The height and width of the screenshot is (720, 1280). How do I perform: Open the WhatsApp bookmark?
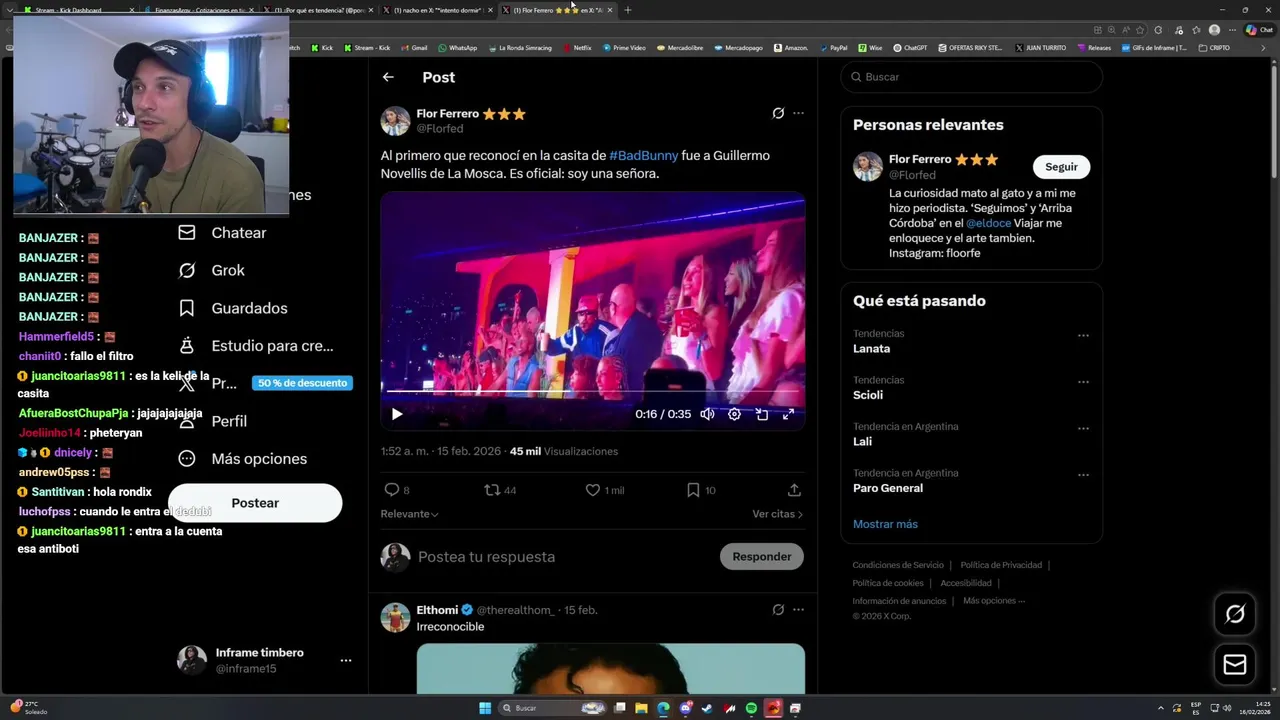coord(457,47)
